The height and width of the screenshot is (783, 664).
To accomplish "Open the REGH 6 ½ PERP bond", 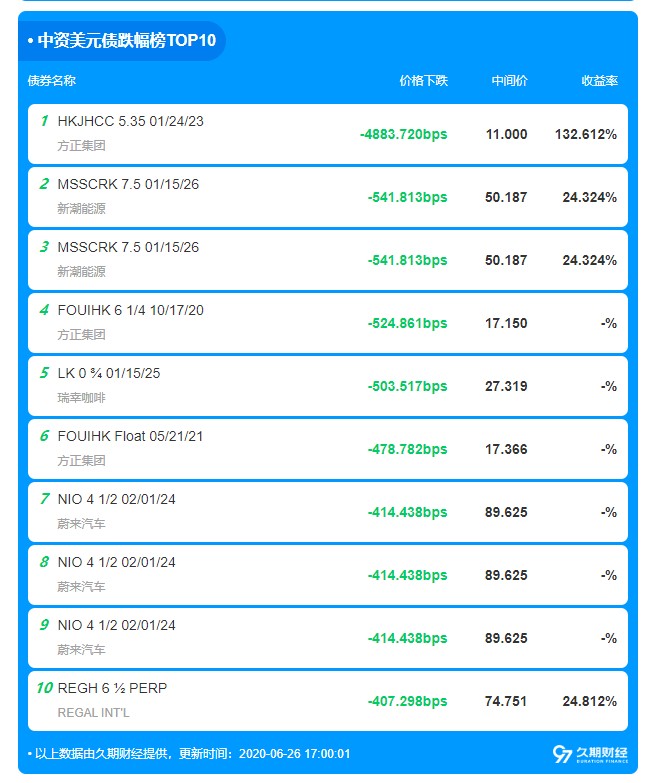I will click(x=113, y=688).
